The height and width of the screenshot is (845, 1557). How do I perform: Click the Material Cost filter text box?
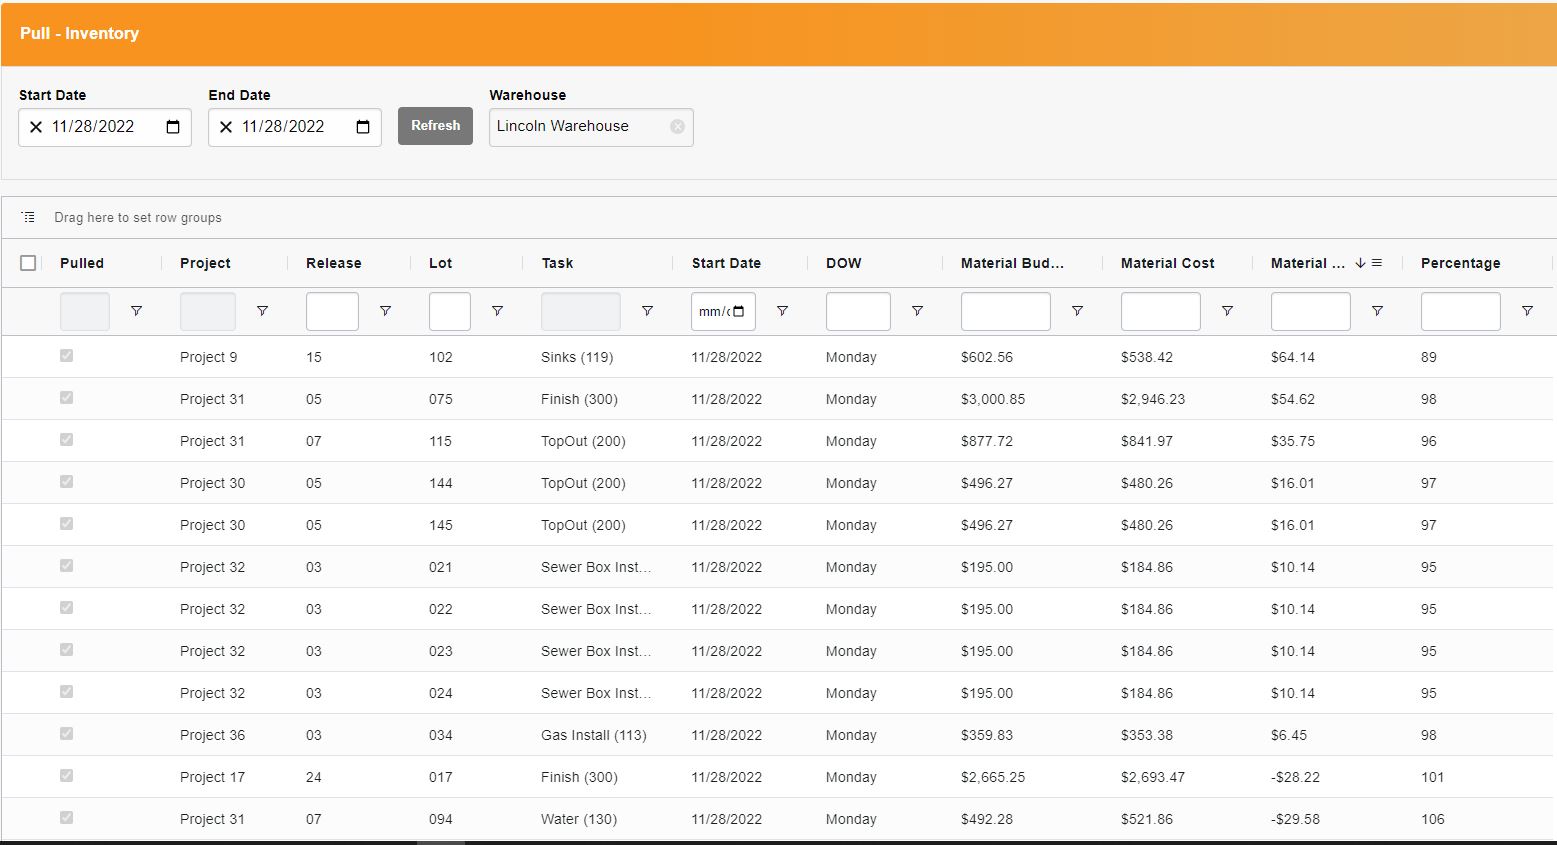coord(1161,311)
